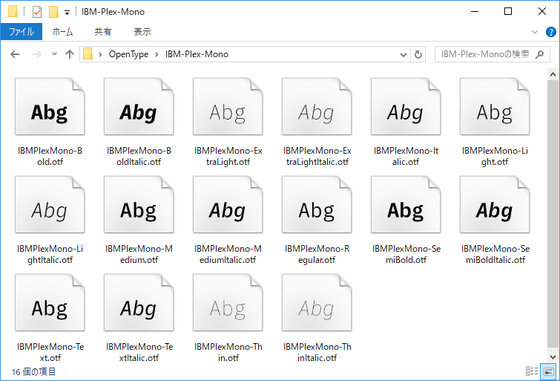Select IBMPlexMono-Thin.otf file icon
The image size is (560, 381).
click(x=228, y=303)
